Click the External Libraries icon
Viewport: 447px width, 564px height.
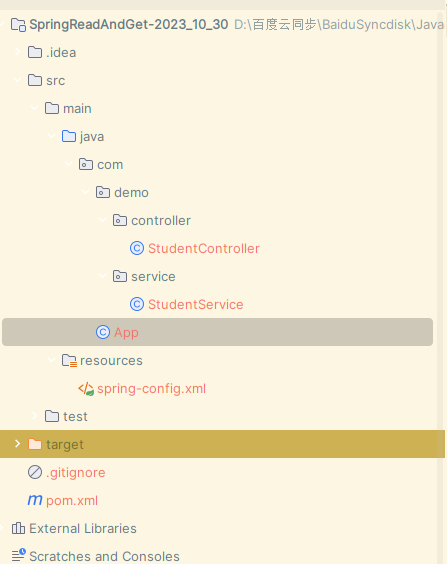18,528
